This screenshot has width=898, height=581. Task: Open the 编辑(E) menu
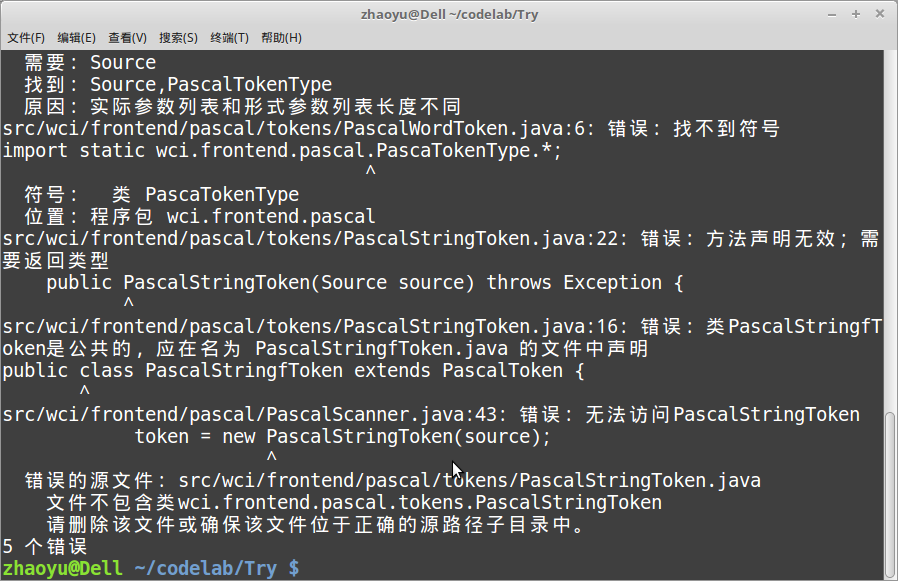pos(76,38)
